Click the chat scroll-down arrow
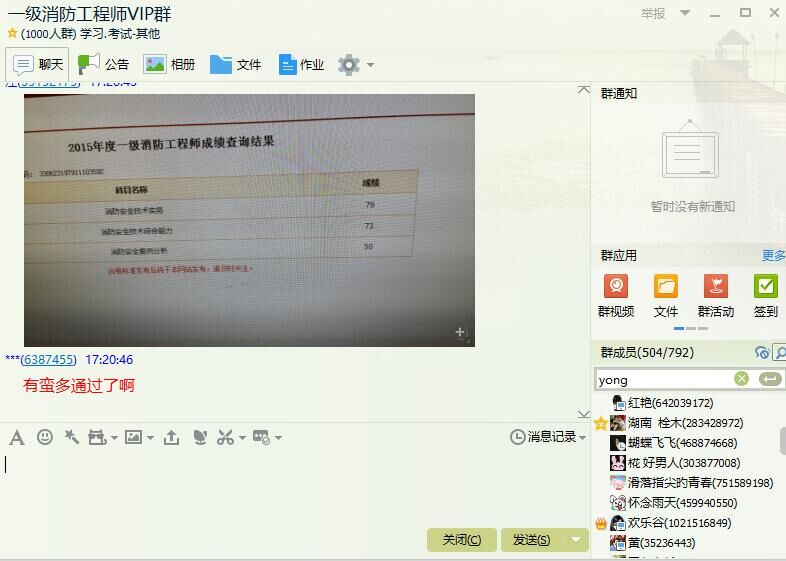The image size is (786, 561). tap(583, 414)
